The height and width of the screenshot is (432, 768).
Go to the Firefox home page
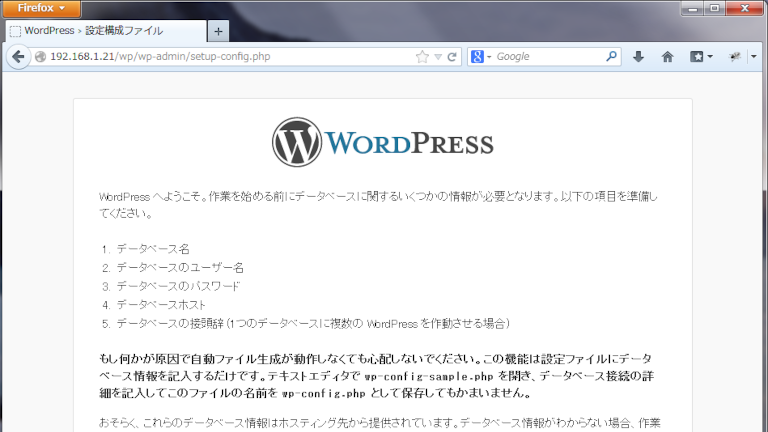pos(668,57)
